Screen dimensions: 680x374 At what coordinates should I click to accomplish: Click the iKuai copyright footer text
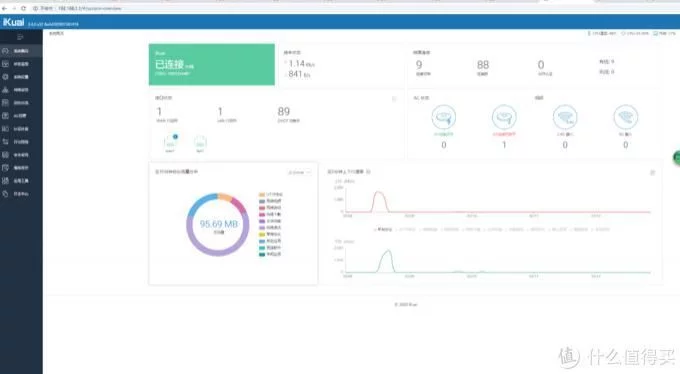pos(406,305)
